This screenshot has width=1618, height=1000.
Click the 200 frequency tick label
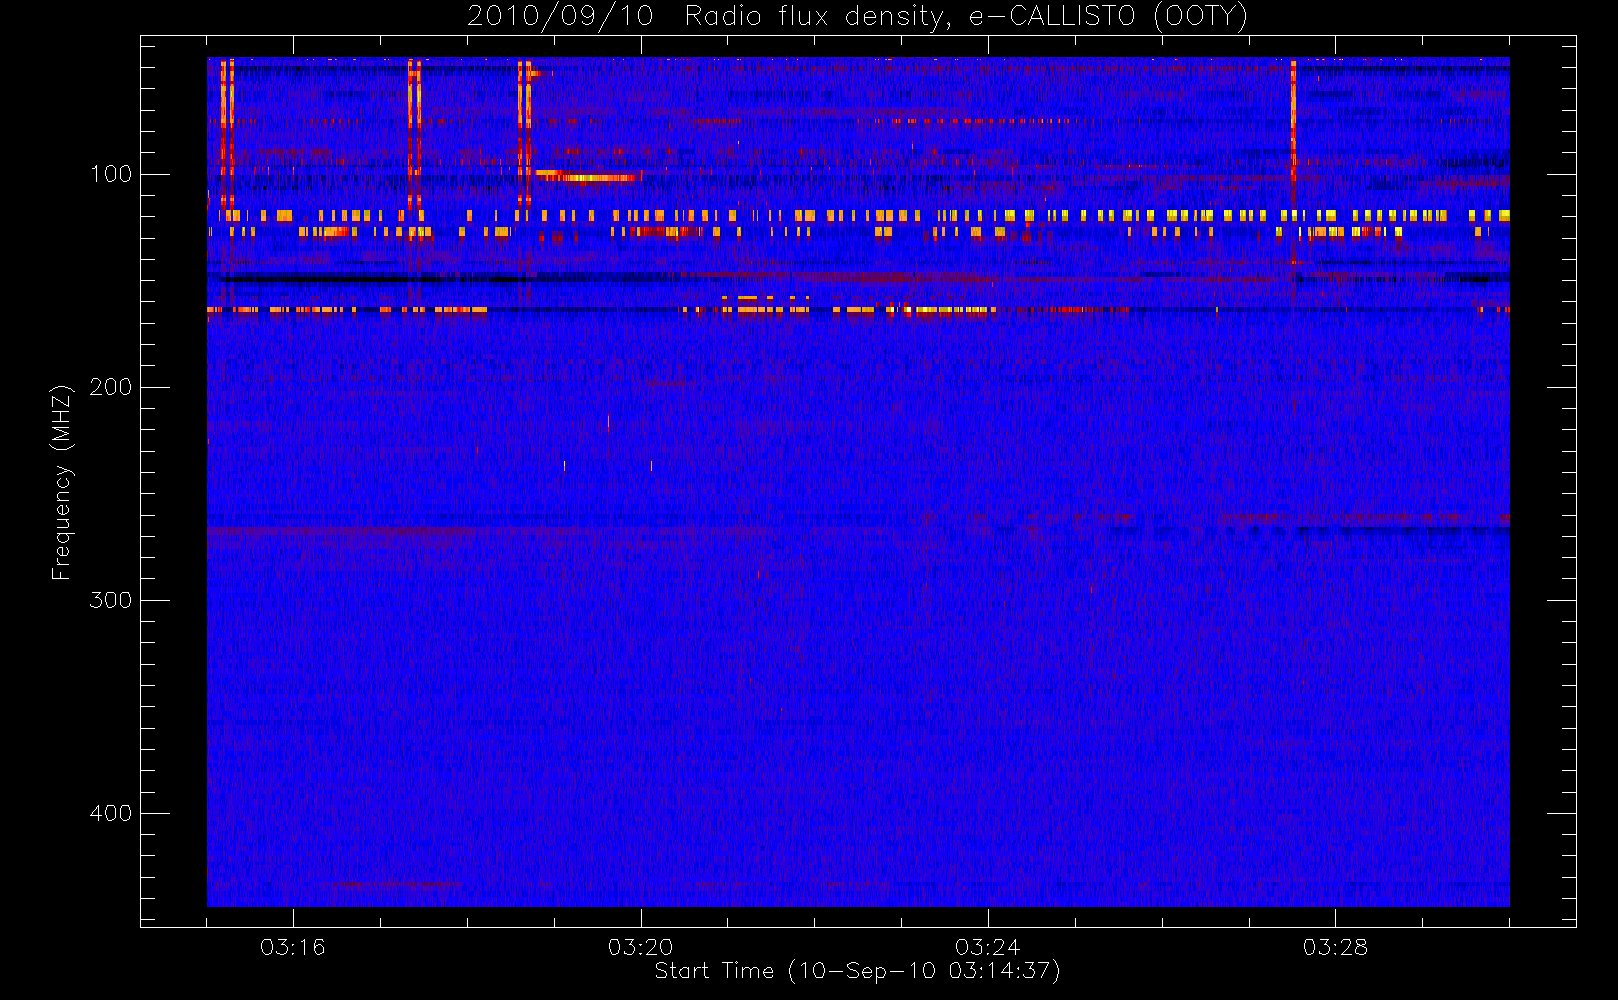pyautogui.click(x=111, y=387)
